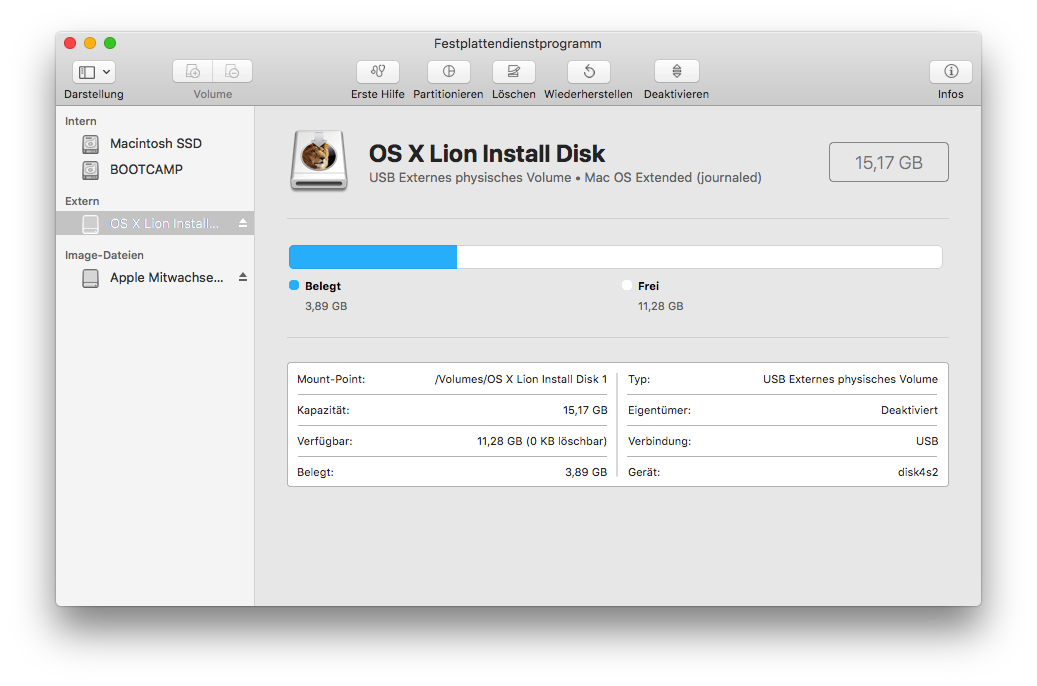Image resolution: width=1037 pixels, height=686 pixels.
Task: Click the Intern sidebar section header
Action: coord(81,121)
